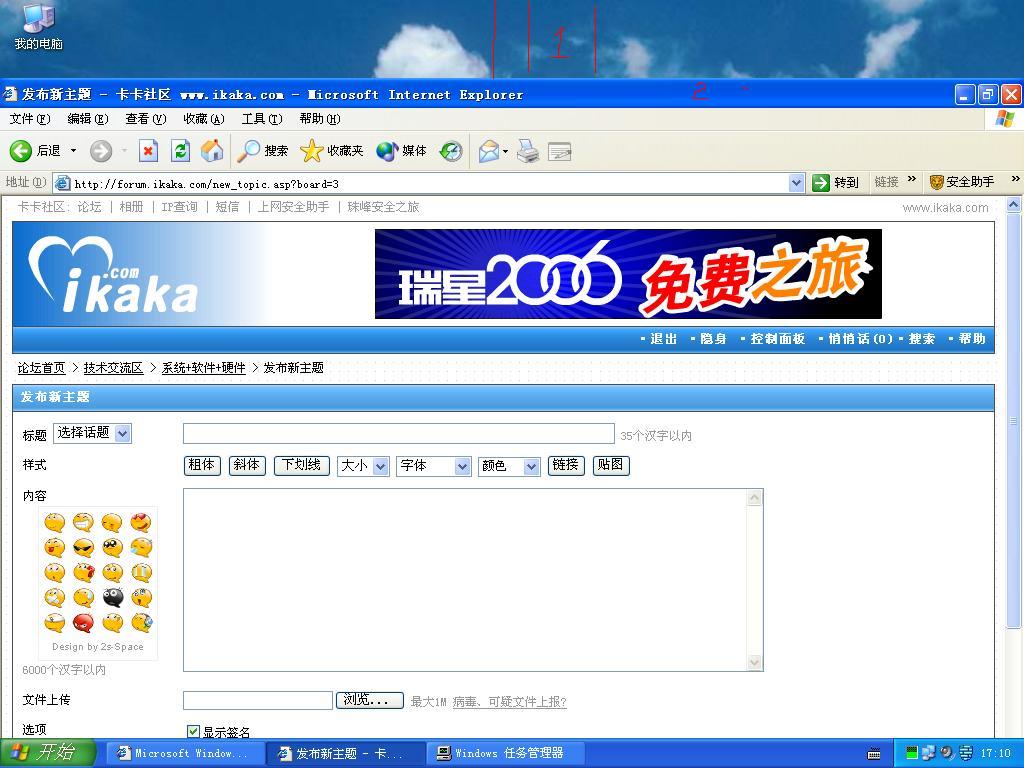Click the Mail envelope toolbar icon
The image size is (1024, 768).
pos(488,151)
